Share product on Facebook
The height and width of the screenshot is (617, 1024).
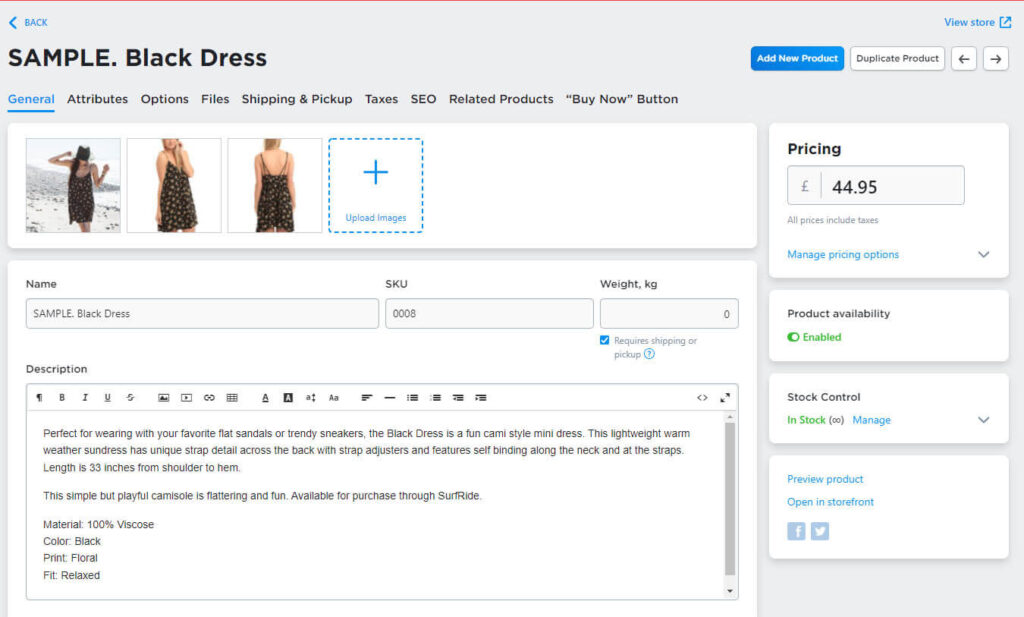tap(796, 531)
